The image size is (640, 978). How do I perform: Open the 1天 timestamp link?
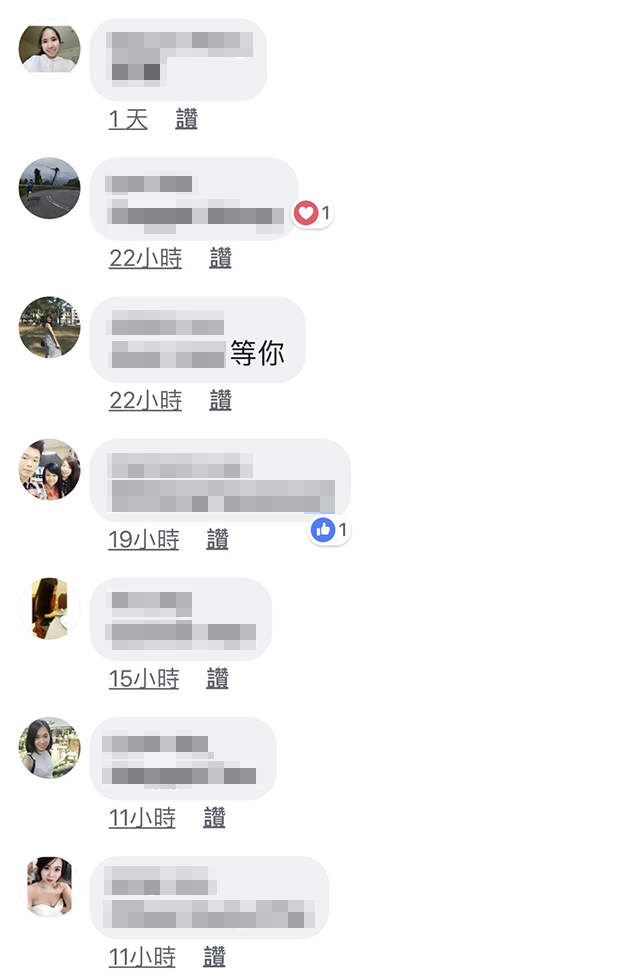[x=128, y=119]
